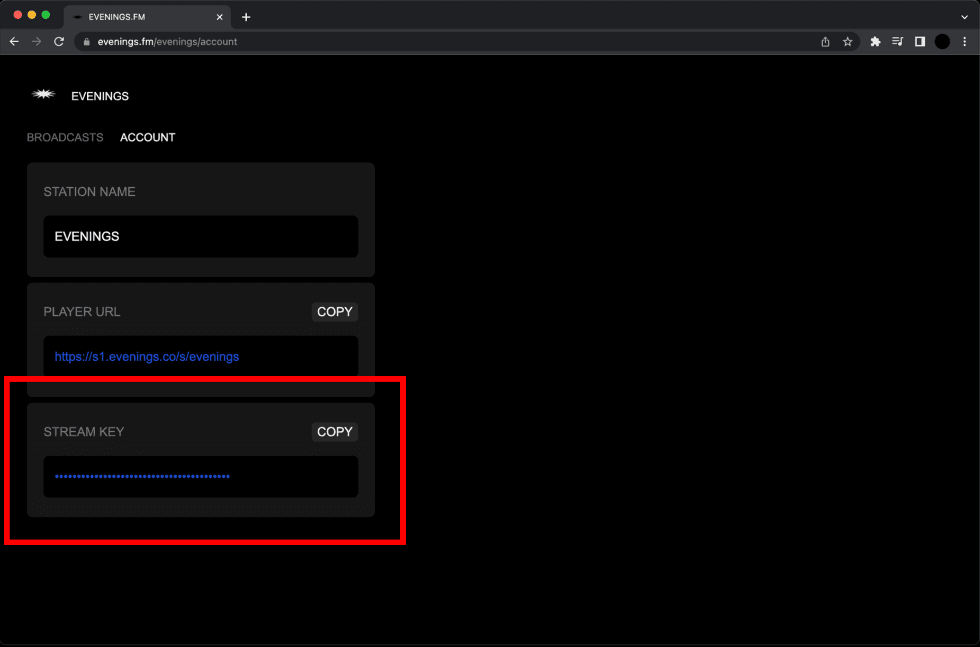980x647 pixels.
Task: Open the profile avatar menu
Action: 942,42
